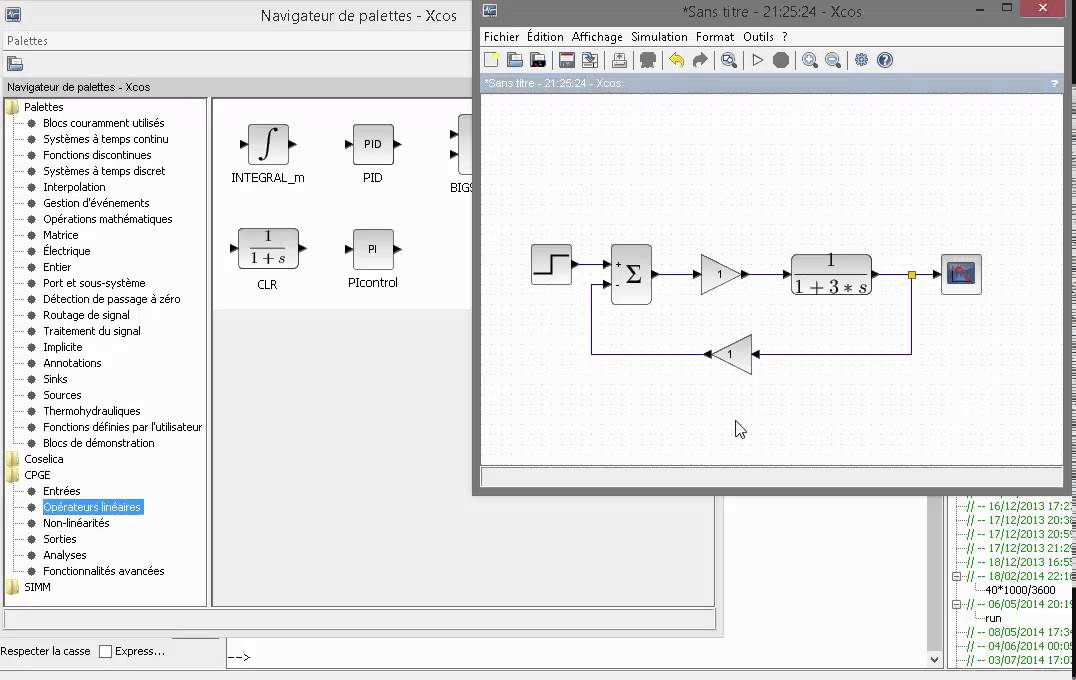Click the 40*1000/3600 history command
The width and height of the screenshot is (1076, 680).
click(1020, 590)
